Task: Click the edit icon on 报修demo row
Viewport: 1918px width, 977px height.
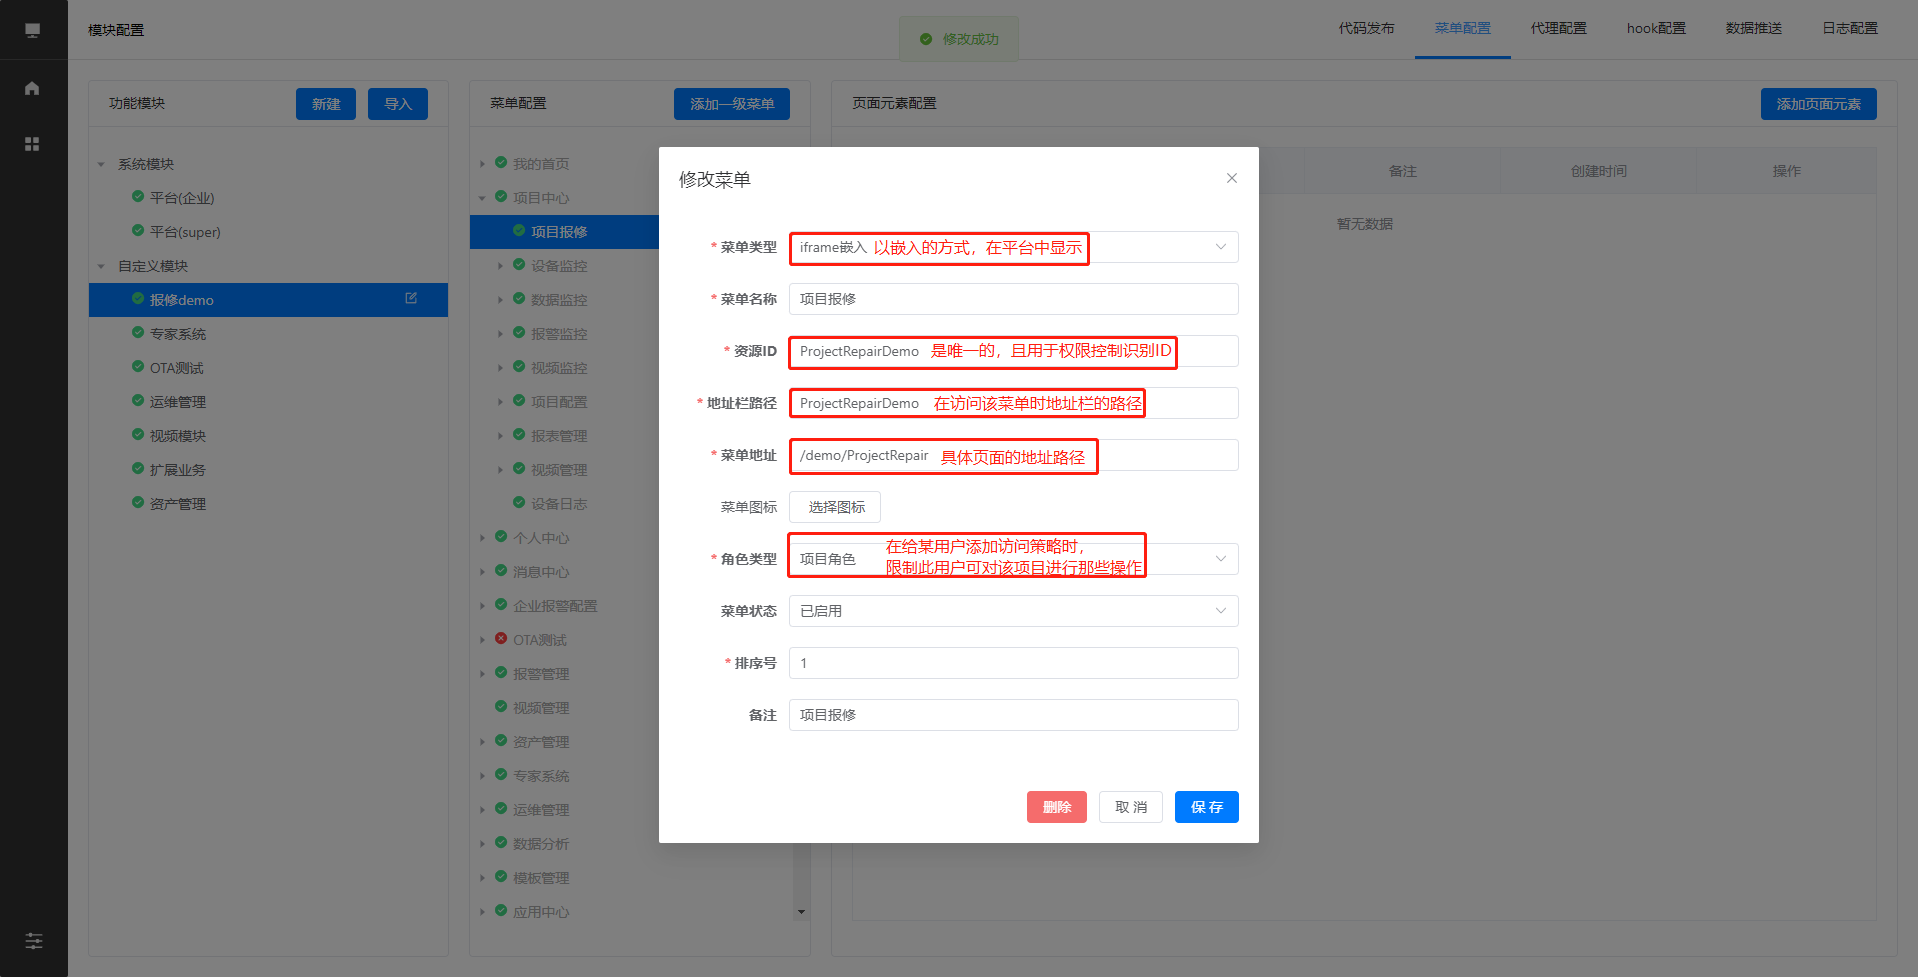Action: (x=411, y=298)
